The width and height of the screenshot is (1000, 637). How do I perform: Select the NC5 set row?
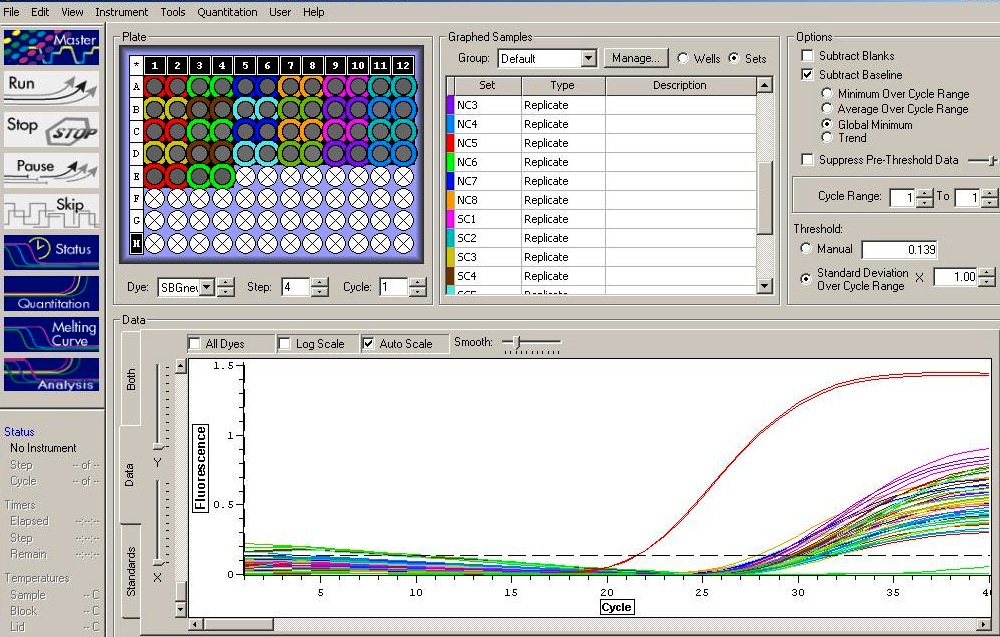click(x=601, y=143)
